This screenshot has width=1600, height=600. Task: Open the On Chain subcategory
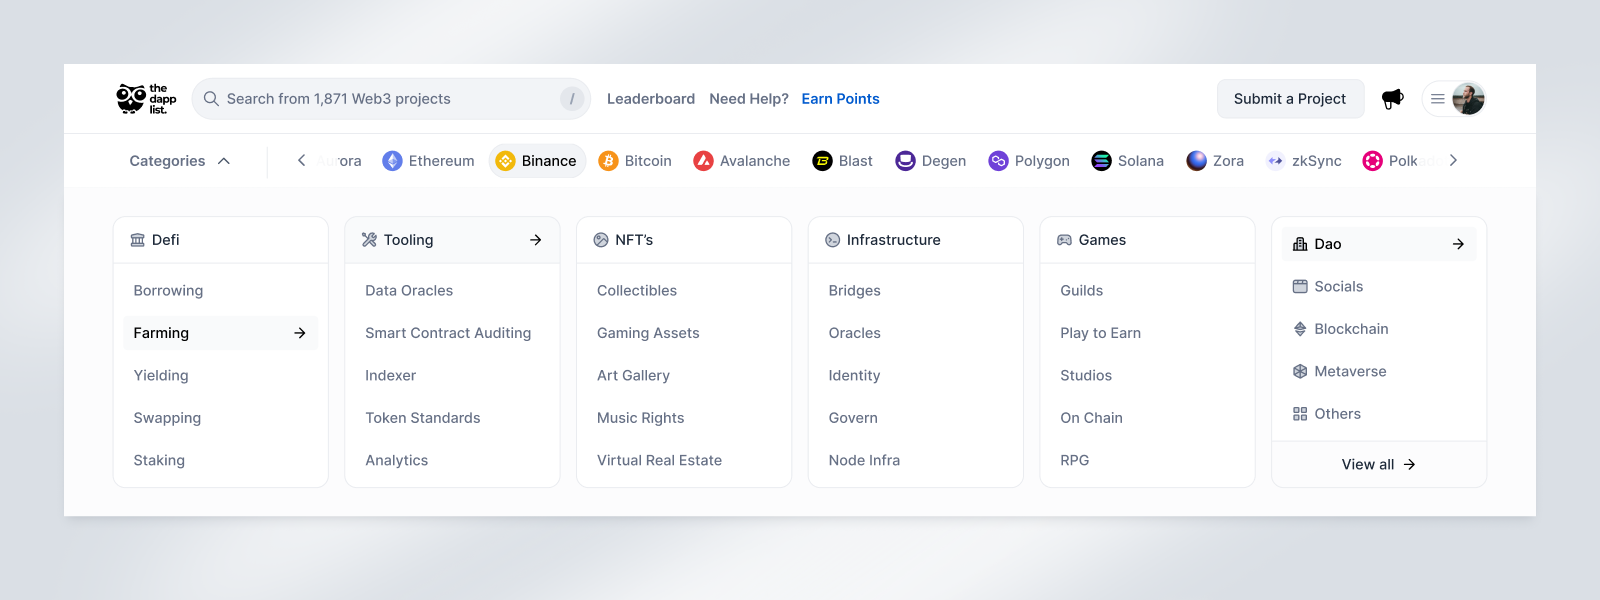[x=1091, y=418]
